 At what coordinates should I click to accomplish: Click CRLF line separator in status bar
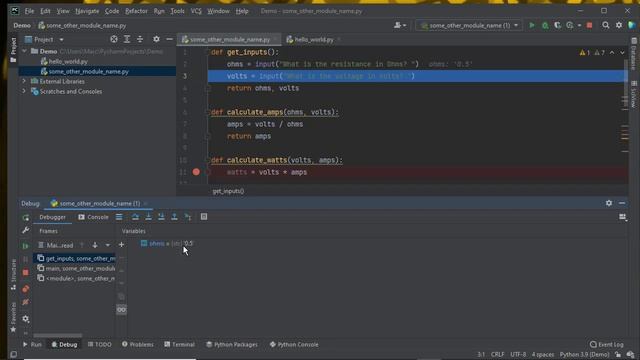498,354
